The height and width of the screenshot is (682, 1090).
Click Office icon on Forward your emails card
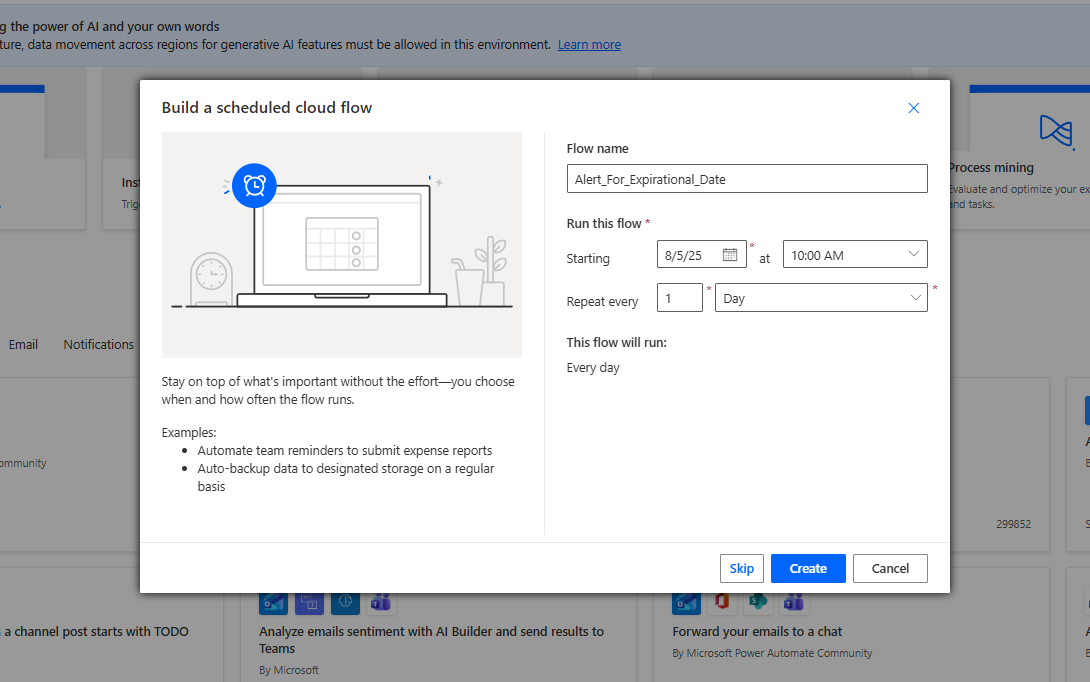pyautogui.click(x=722, y=603)
